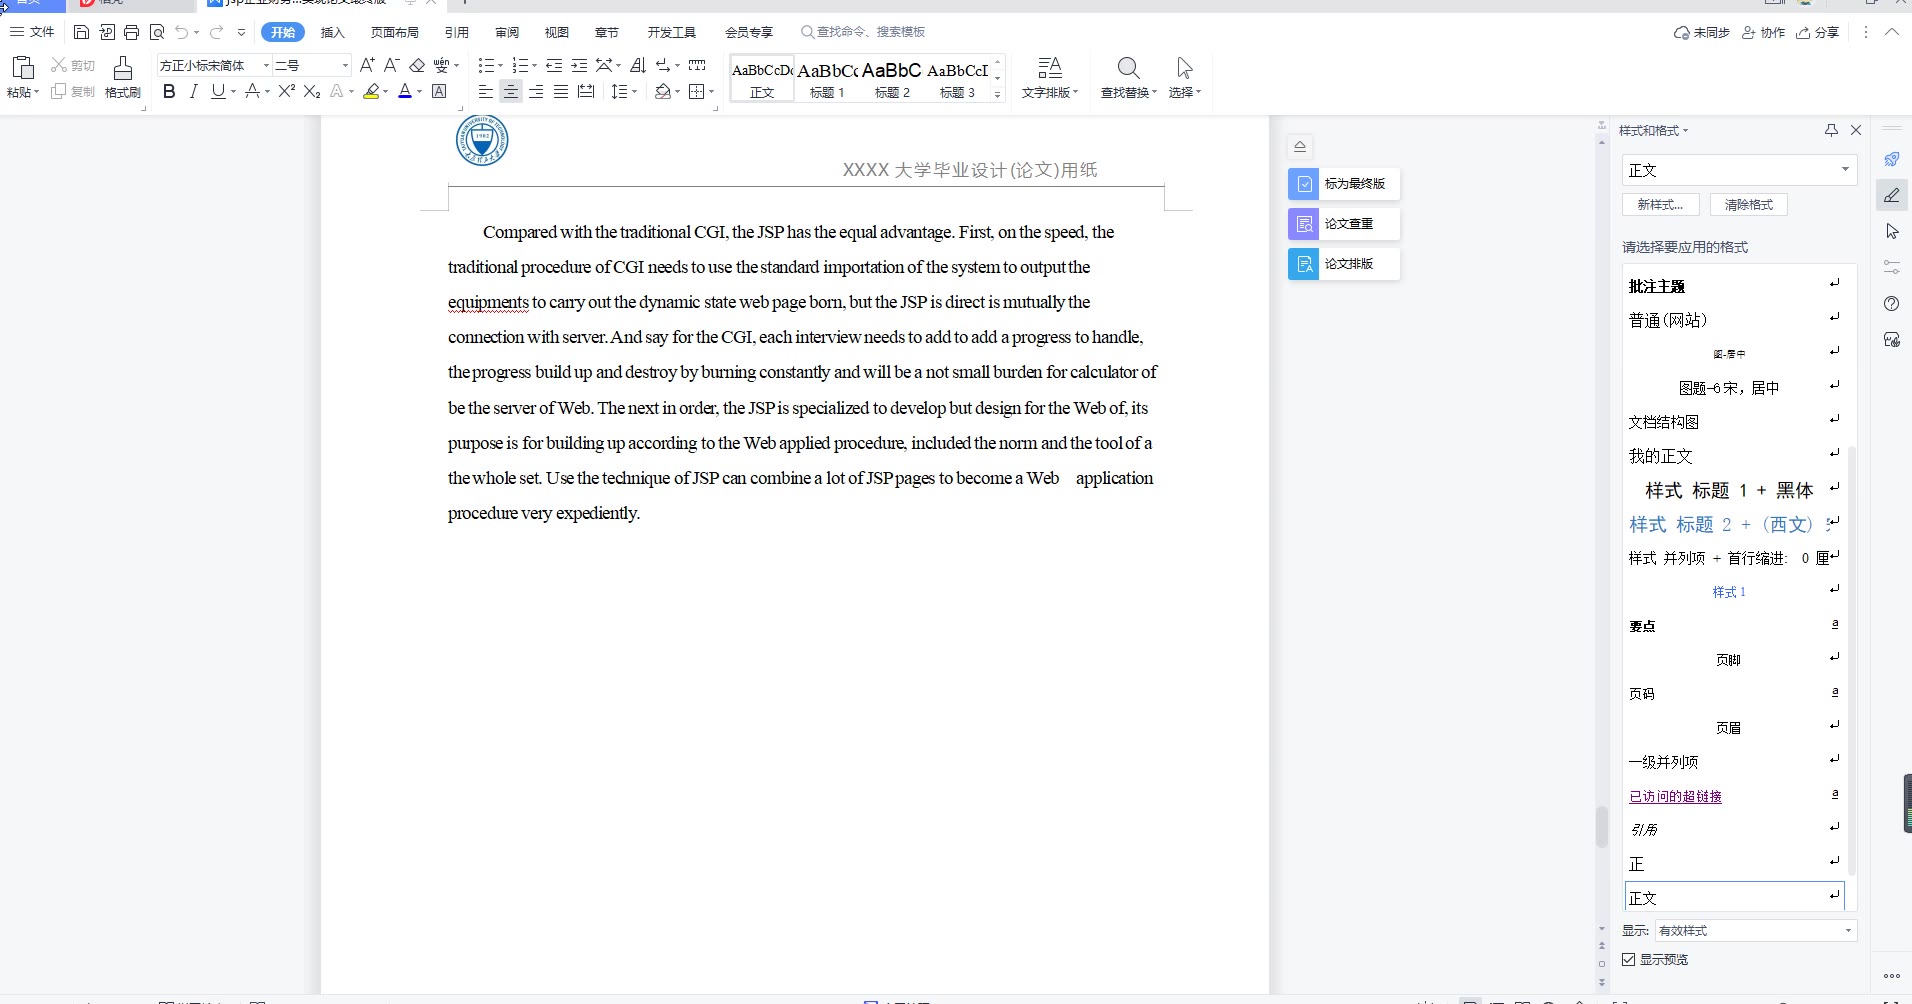Click the paste clipboard icon
The height and width of the screenshot is (1004, 1912).
(22, 68)
